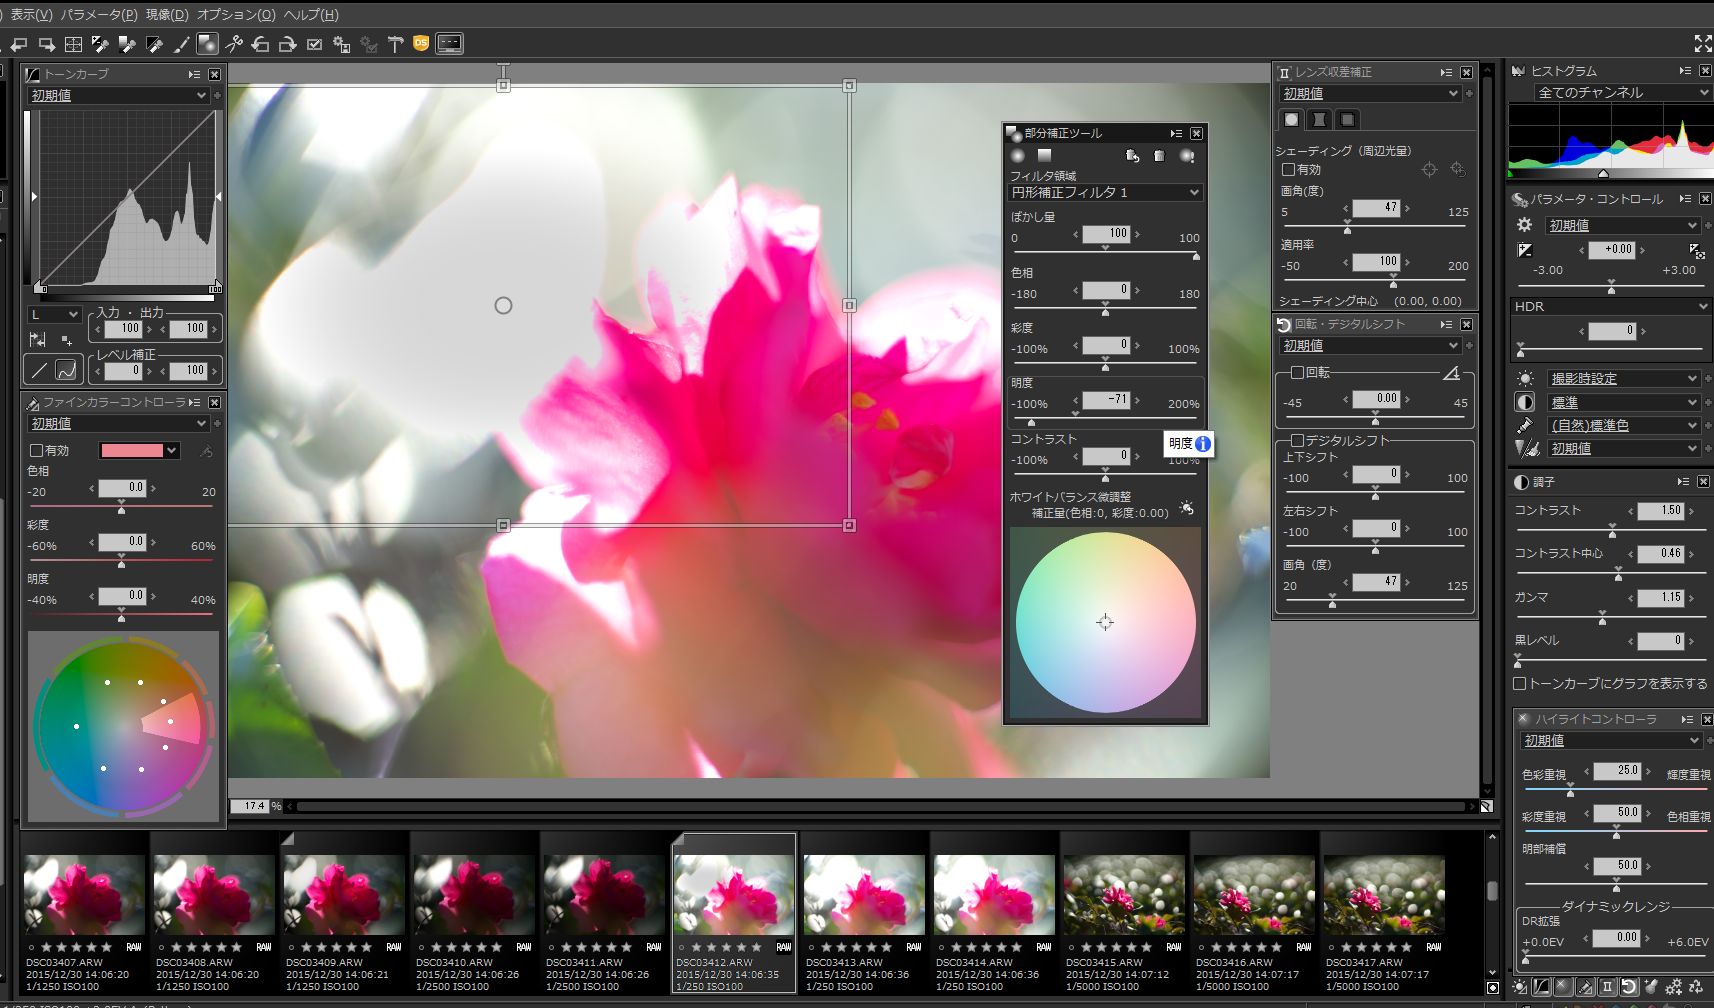Click white balance fine adjustment color wheel
Image resolution: width=1714 pixels, height=1008 pixels.
coord(1105,622)
